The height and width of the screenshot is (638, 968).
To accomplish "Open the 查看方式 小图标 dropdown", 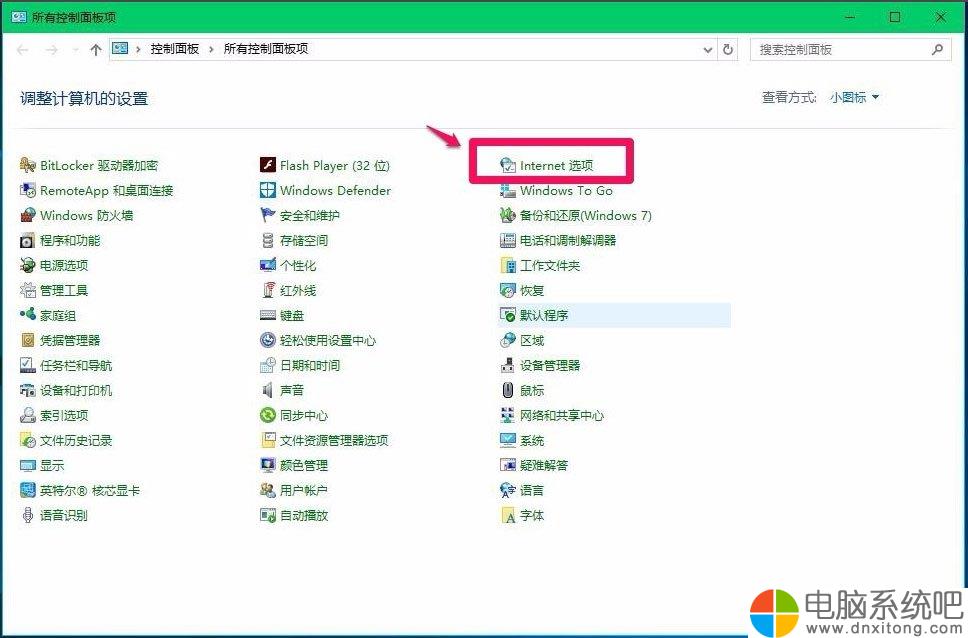I will (x=855, y=98).
